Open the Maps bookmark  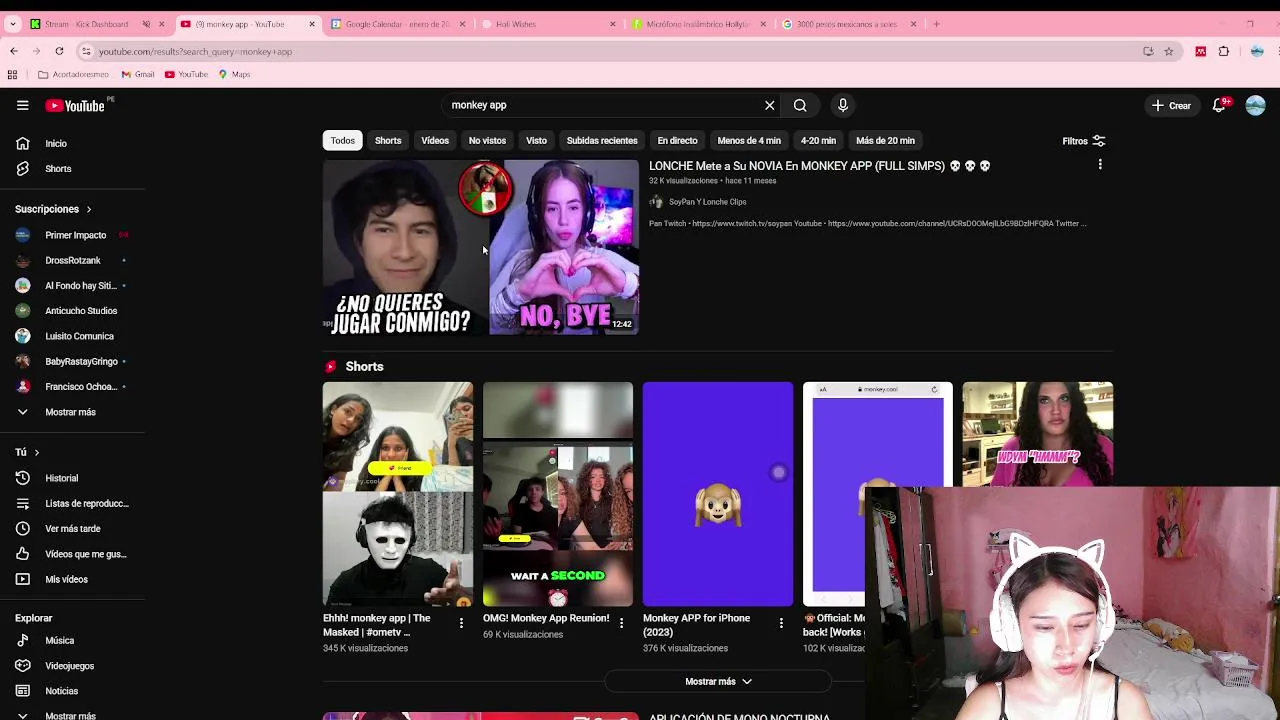(x=234, y=74)
